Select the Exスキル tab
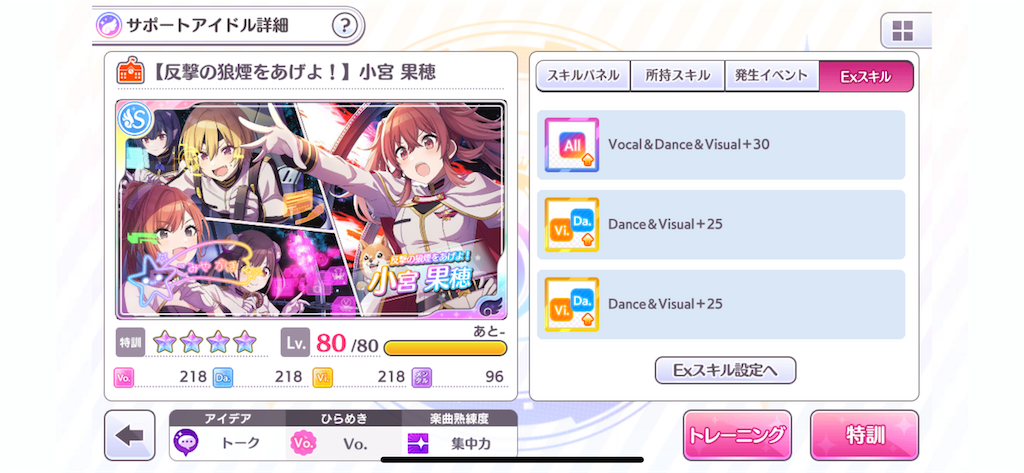Image resolution: width=1024 pixels, height=473 pixels. [866, 76]
